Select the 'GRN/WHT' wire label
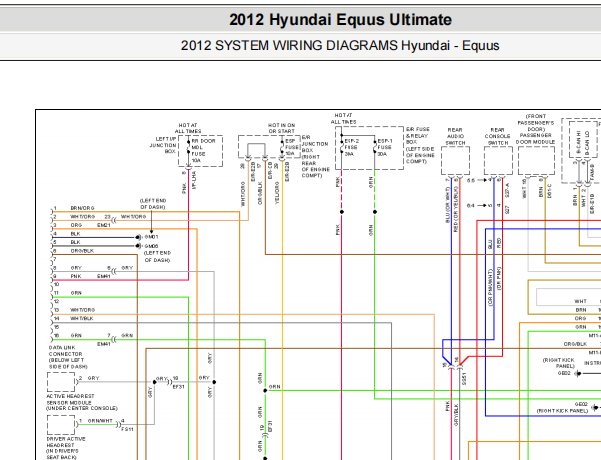 [x=100, y=421]
